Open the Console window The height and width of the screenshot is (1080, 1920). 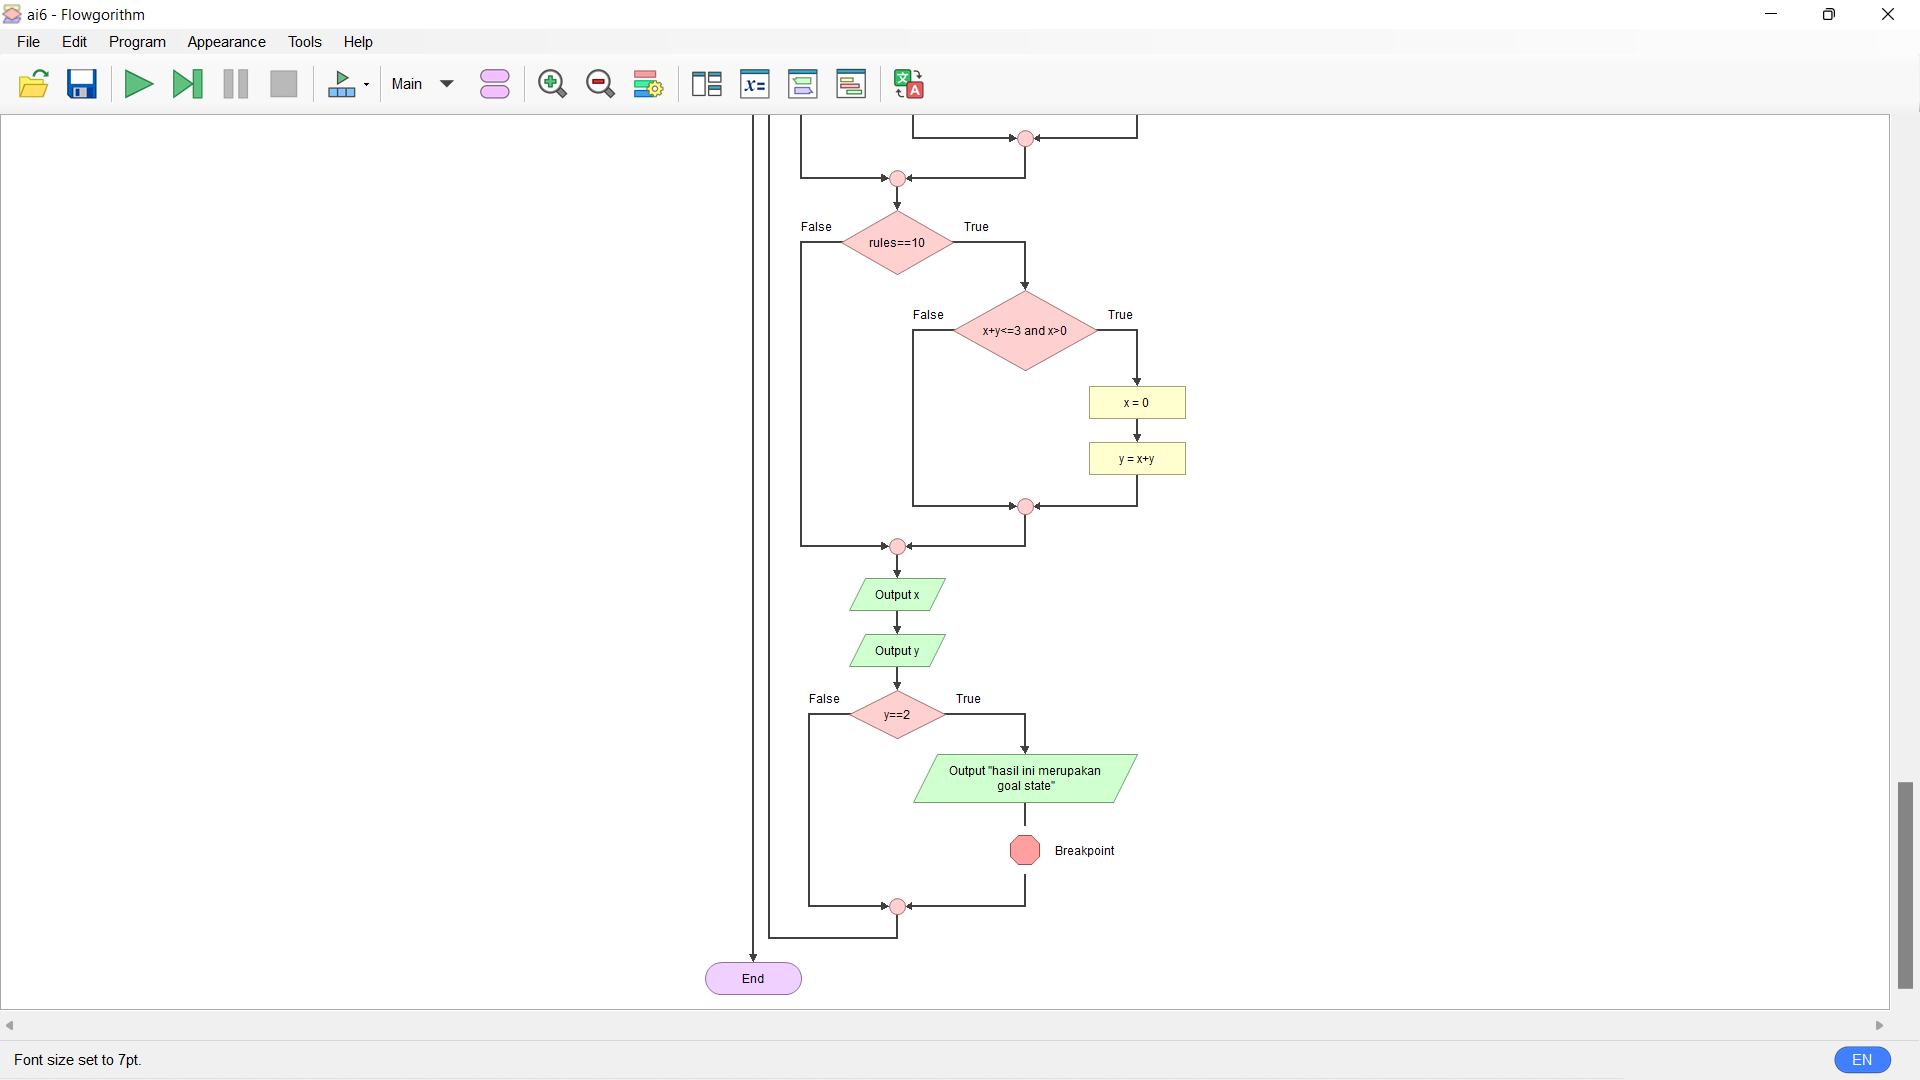coord(803,84)
